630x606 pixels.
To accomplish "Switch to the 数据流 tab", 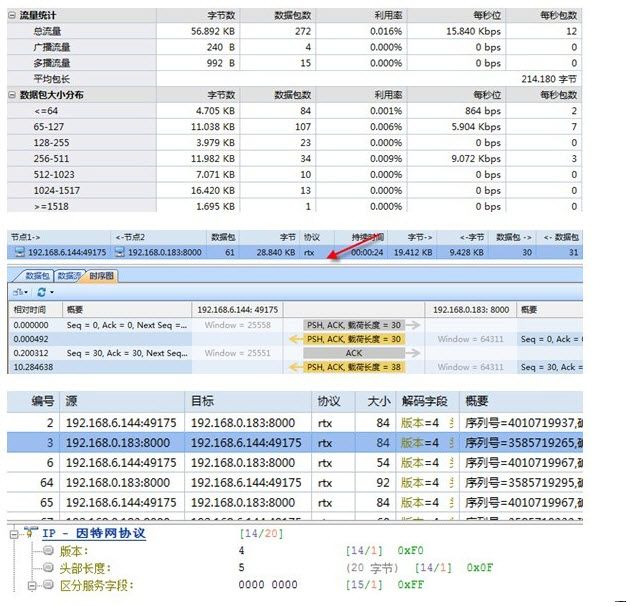I will (68, 276).
